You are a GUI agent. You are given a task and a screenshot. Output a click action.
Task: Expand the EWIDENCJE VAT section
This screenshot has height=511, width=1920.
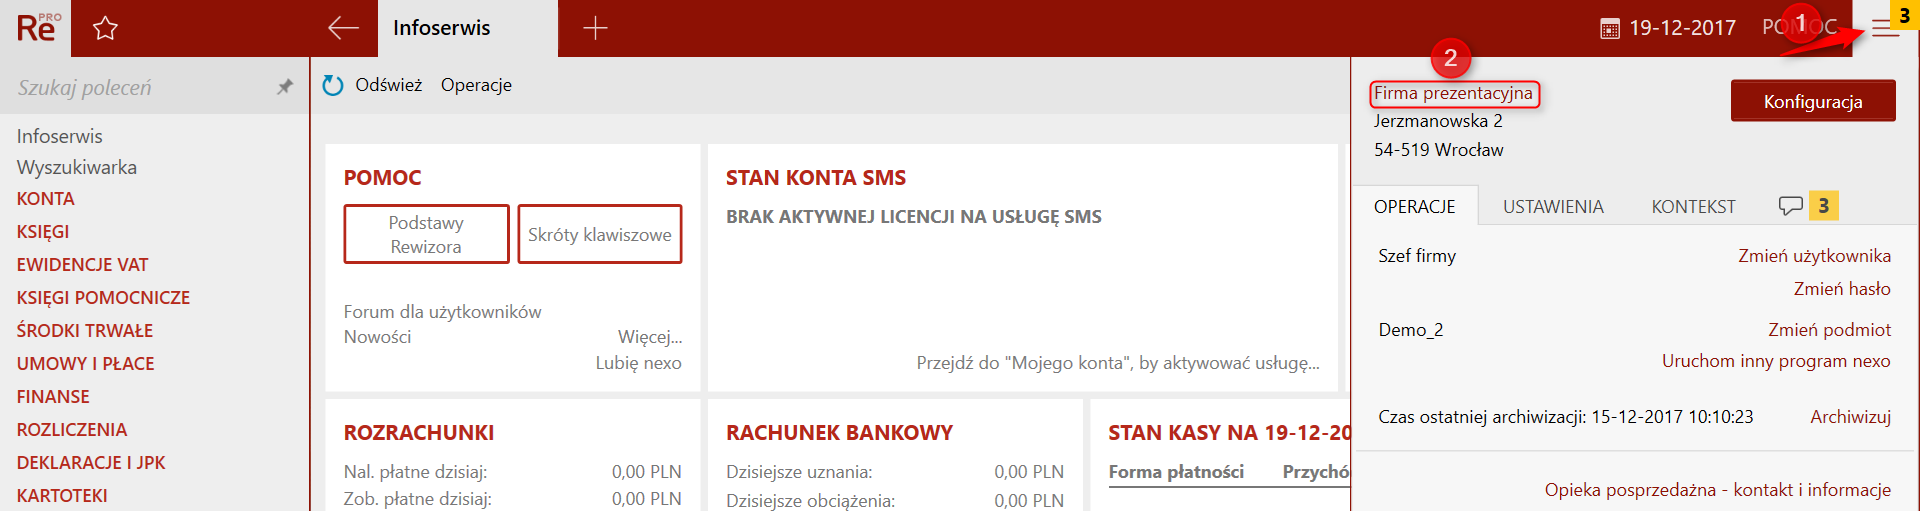pos(82,265)
